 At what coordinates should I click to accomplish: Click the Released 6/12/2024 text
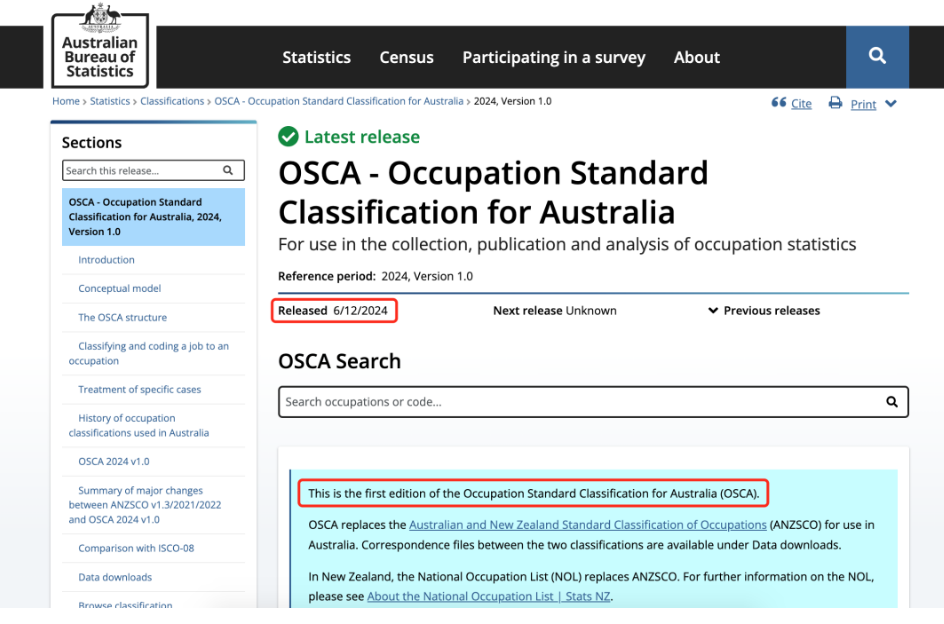pos(333,311)
